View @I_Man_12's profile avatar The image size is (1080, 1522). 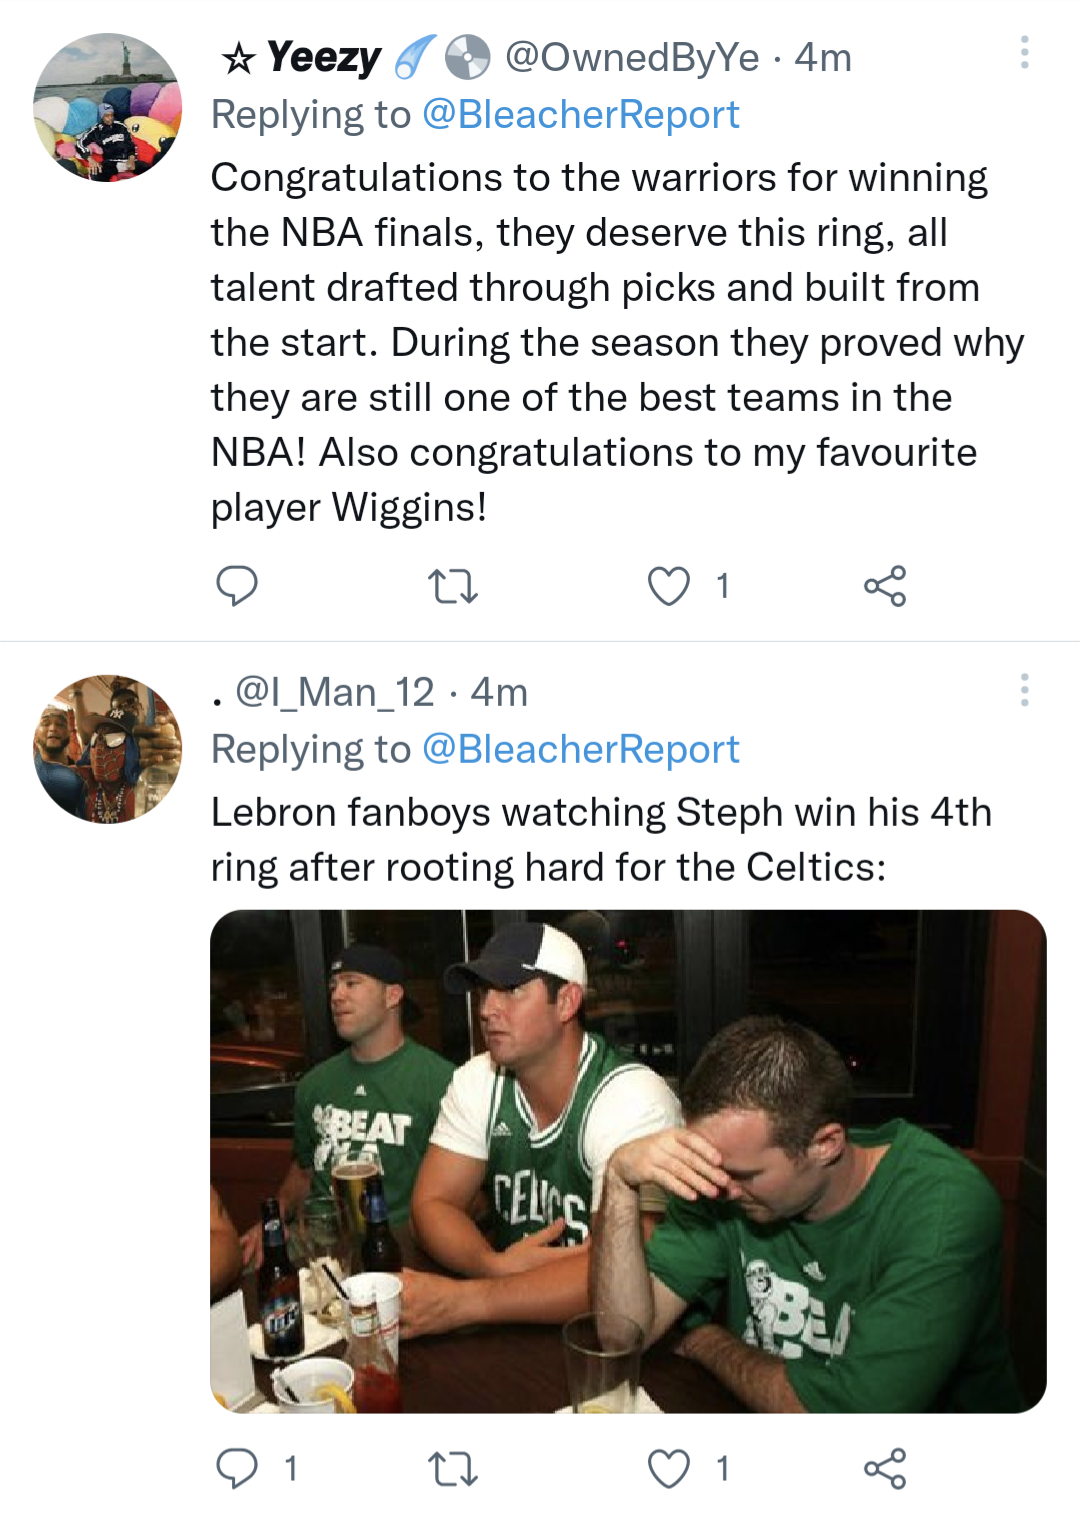[108, 749]
